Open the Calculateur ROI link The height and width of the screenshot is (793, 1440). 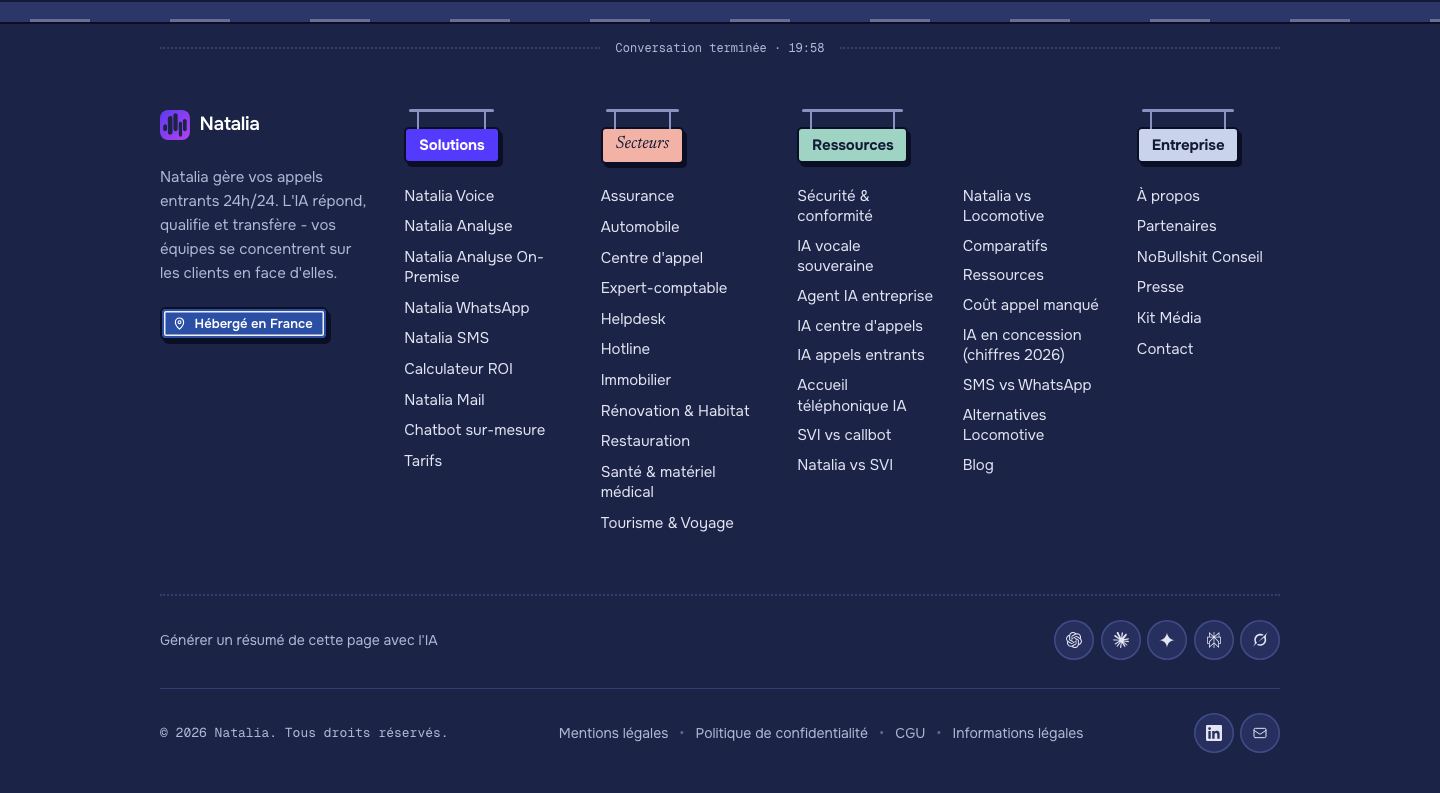[458, 369]
